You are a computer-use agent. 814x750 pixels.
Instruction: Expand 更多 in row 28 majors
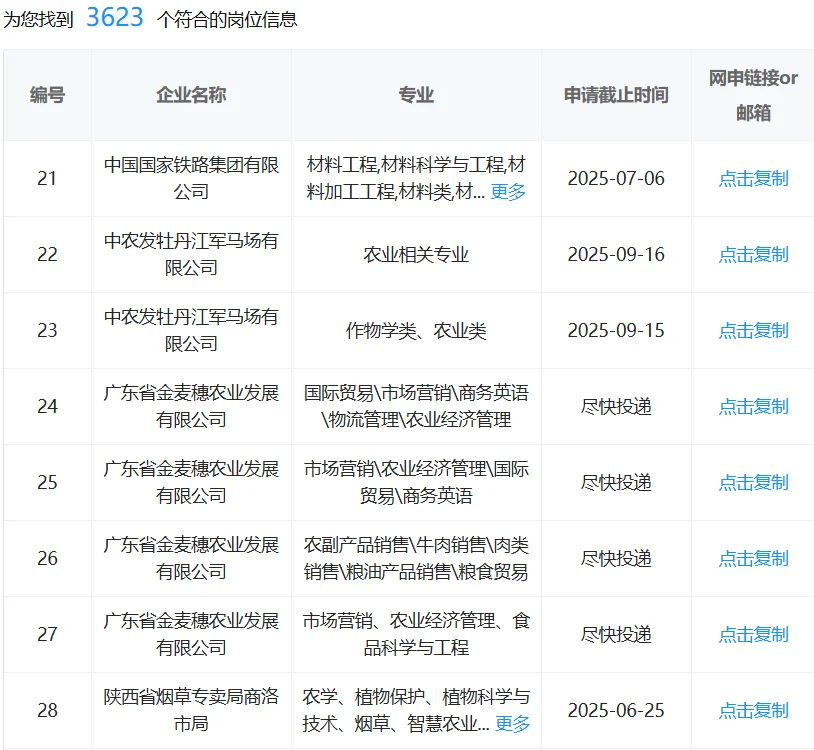coord(512,724)
